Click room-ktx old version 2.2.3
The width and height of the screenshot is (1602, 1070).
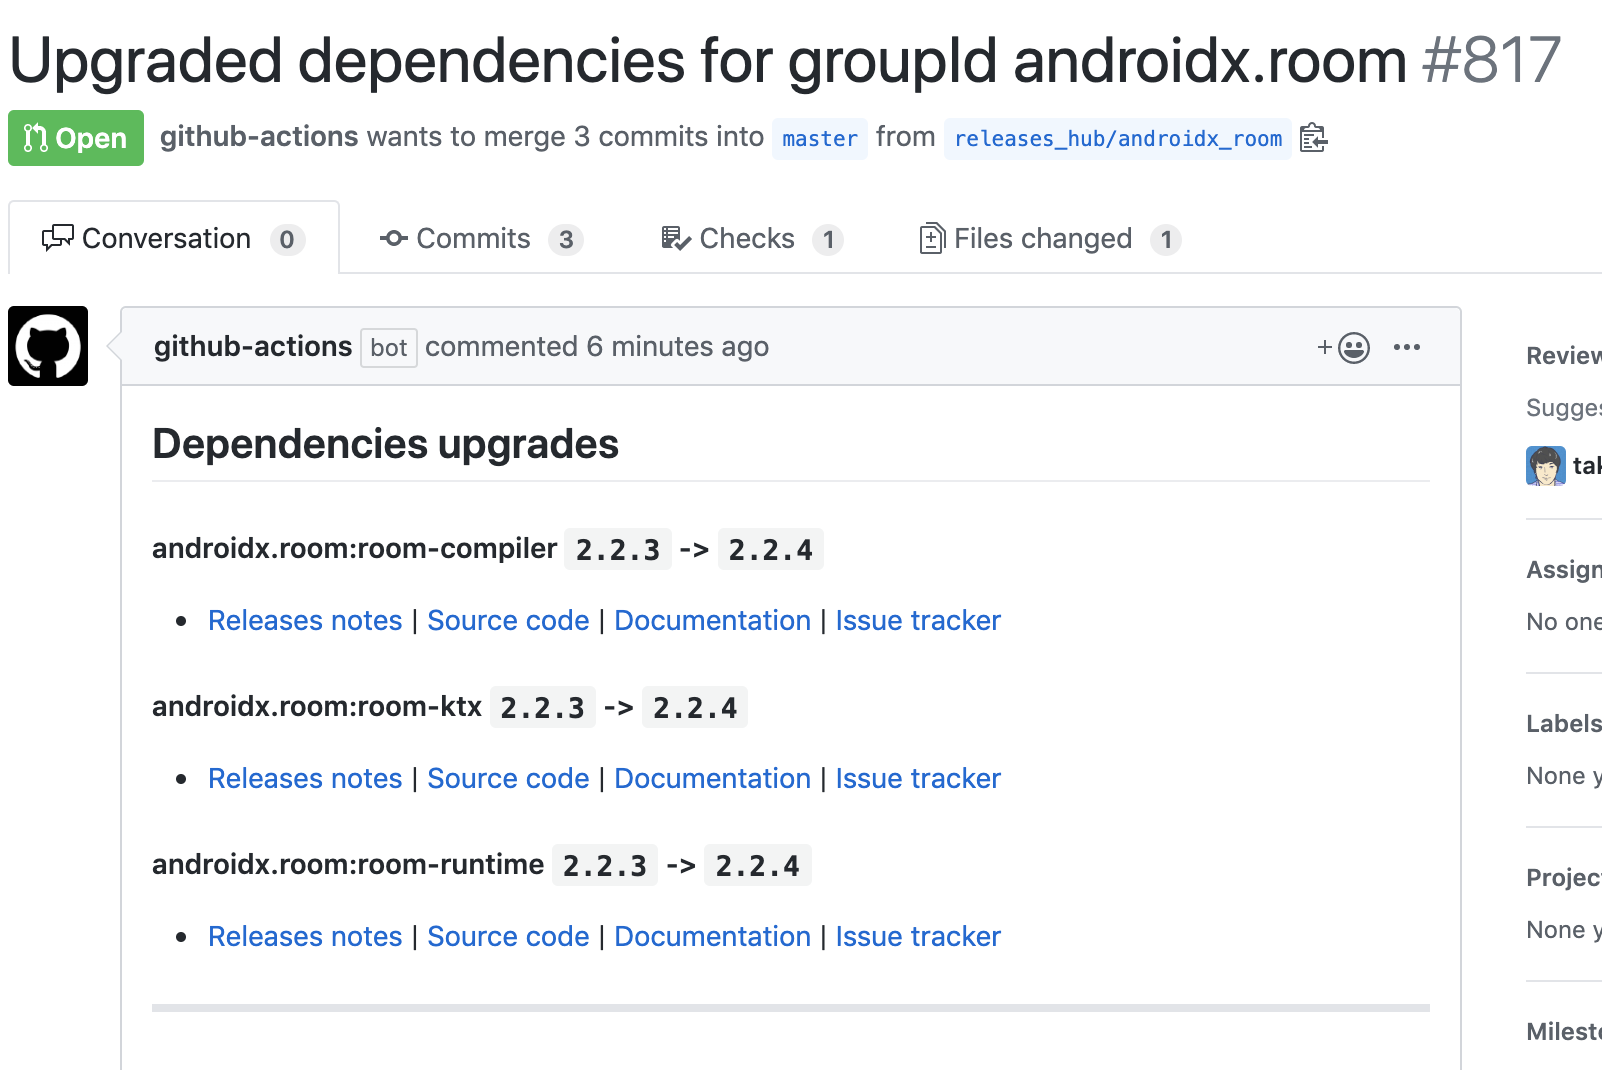tap(543, 707)
